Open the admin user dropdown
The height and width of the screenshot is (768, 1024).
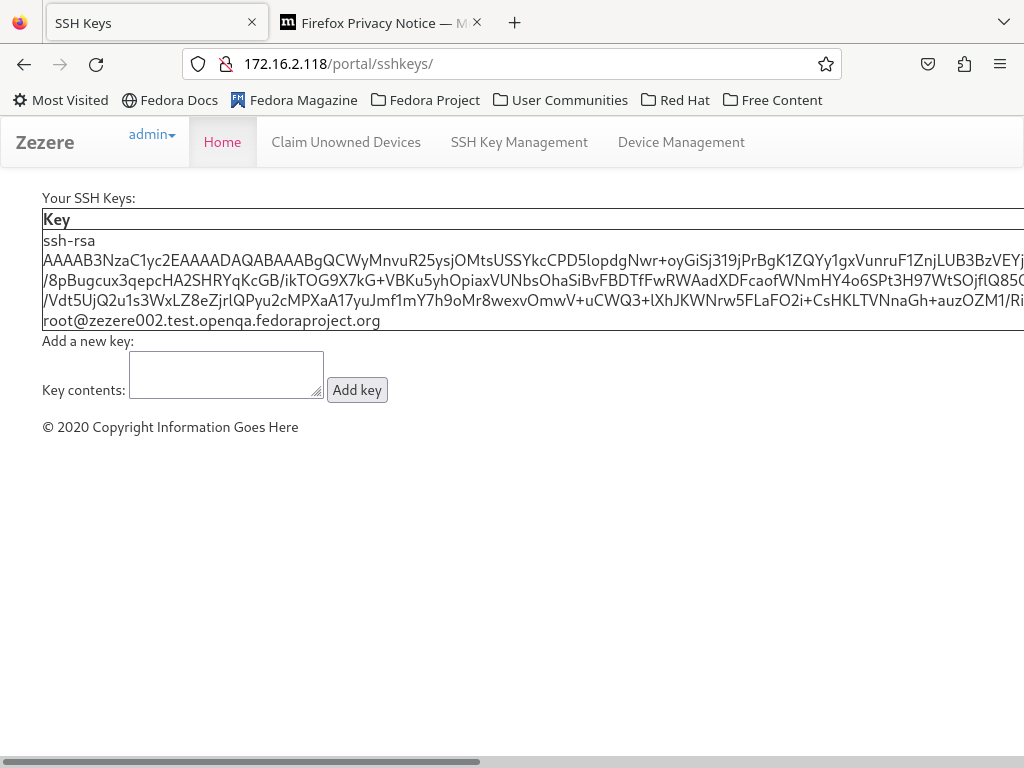(152, 135)
